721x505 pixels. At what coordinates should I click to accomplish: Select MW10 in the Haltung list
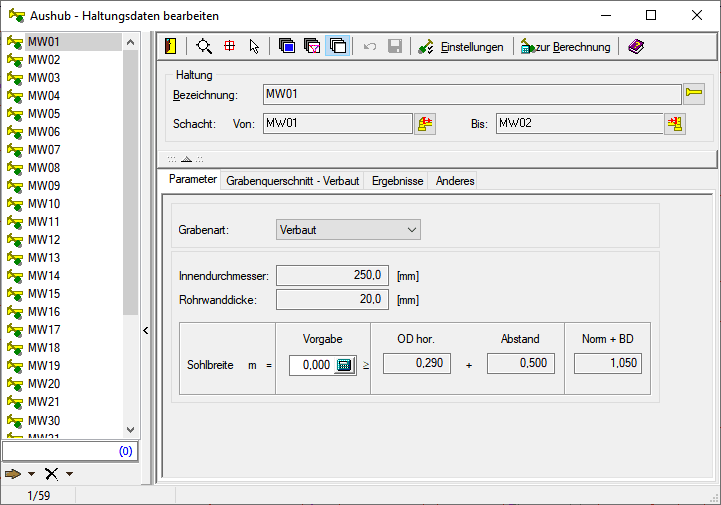44,203
